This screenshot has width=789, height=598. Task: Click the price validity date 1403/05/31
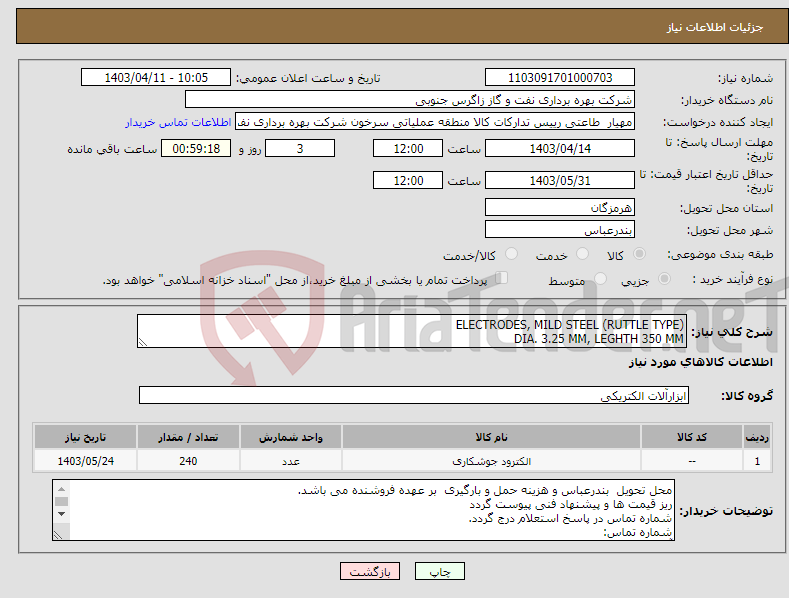pos(560,180)
